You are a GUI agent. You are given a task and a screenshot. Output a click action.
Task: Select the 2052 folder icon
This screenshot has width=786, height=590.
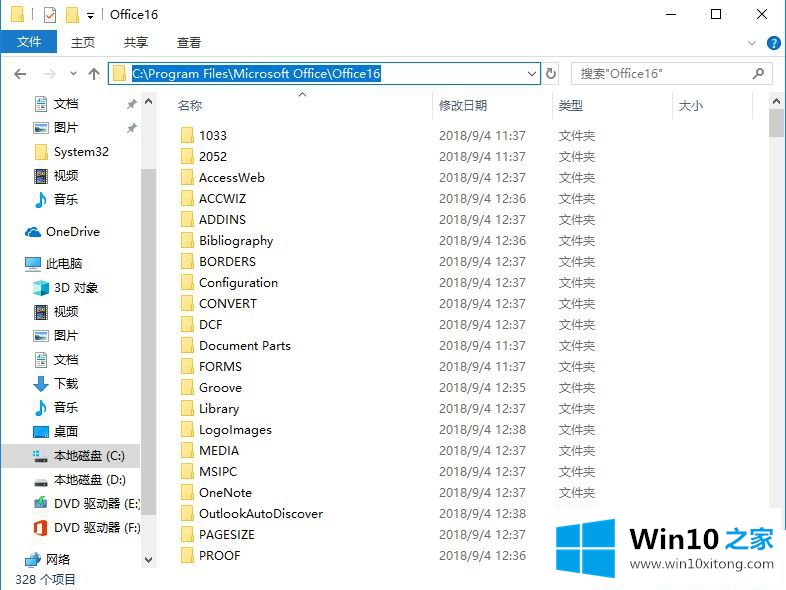coord(187,156)
